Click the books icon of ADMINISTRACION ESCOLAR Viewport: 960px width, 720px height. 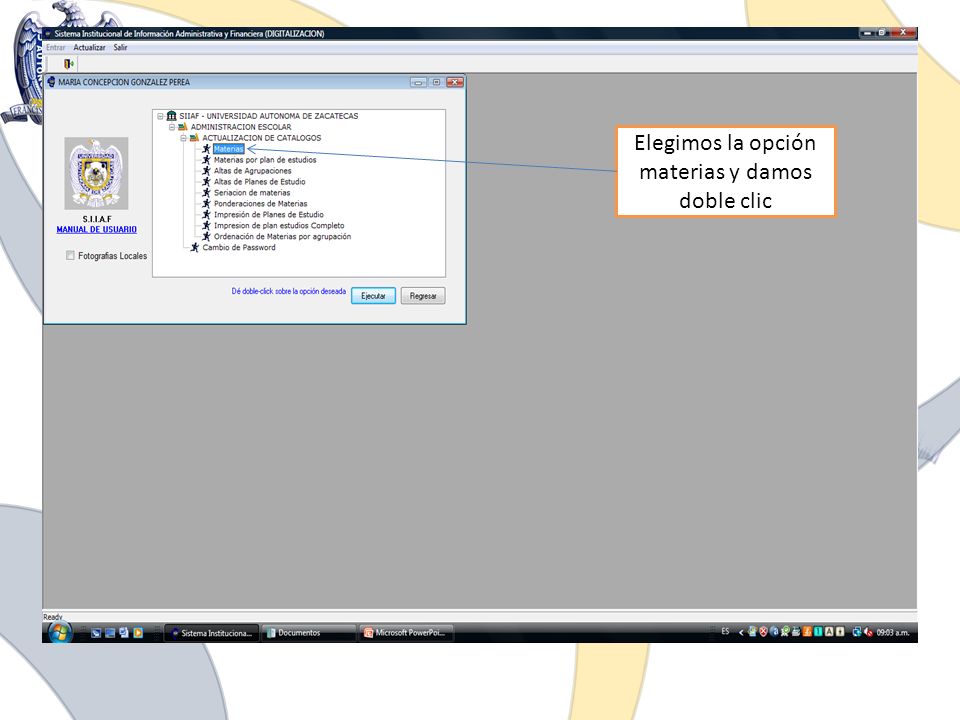tap(182, 127)
